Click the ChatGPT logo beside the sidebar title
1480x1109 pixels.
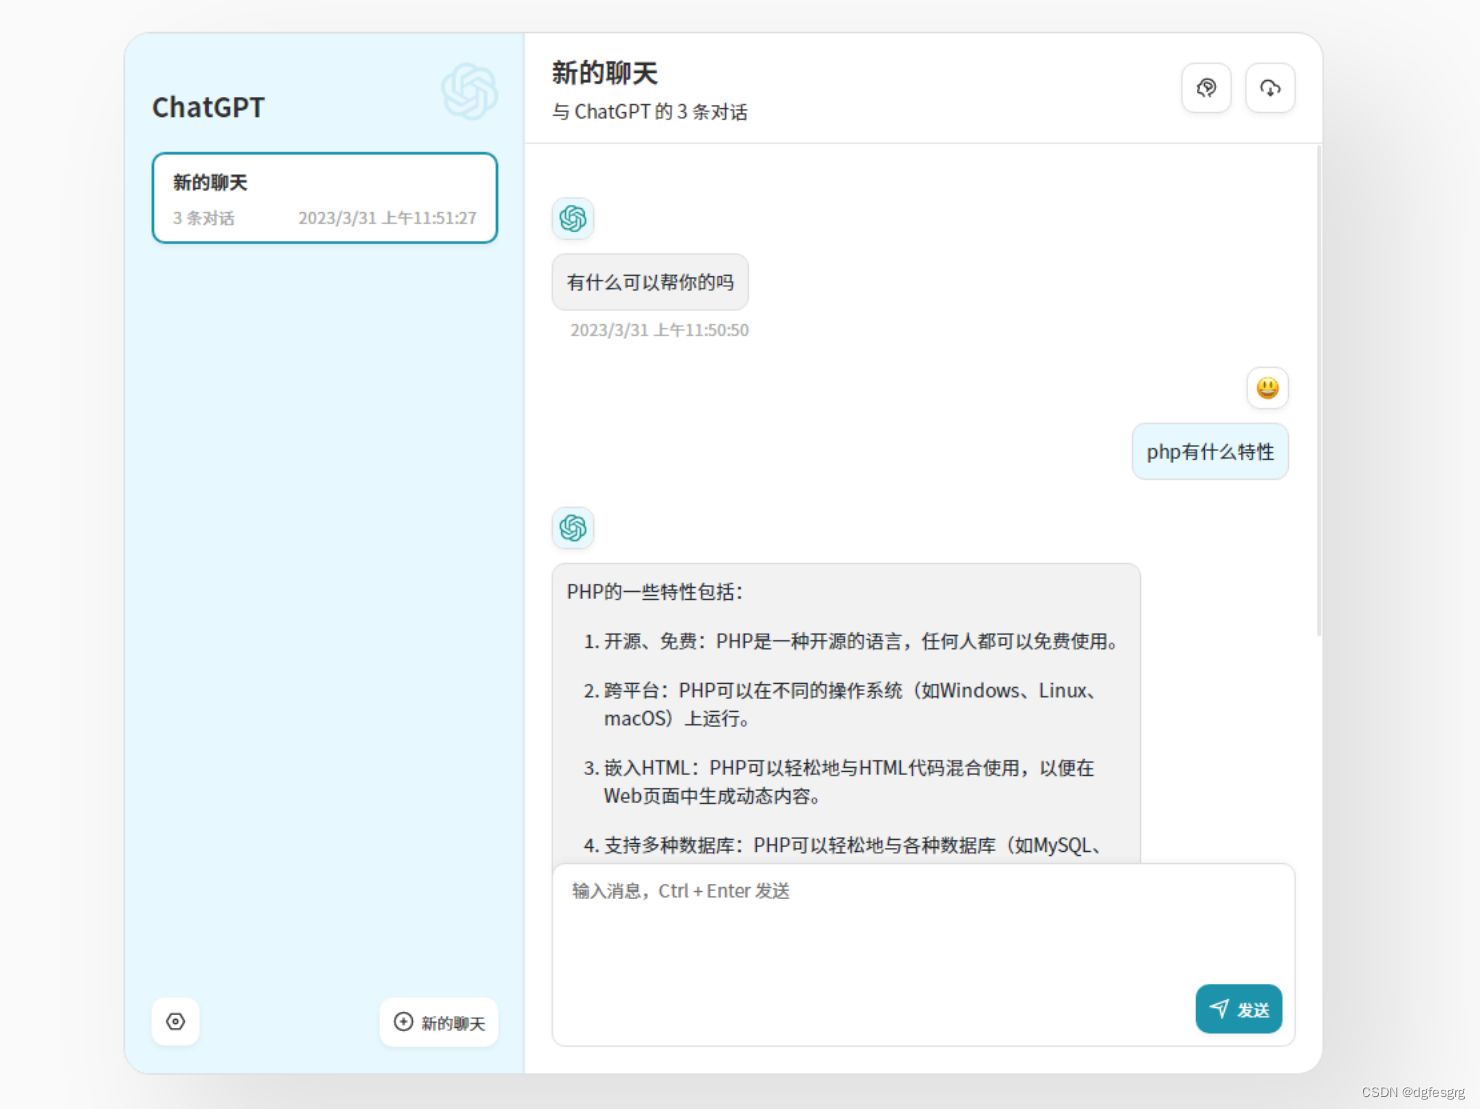coord(469,91)
